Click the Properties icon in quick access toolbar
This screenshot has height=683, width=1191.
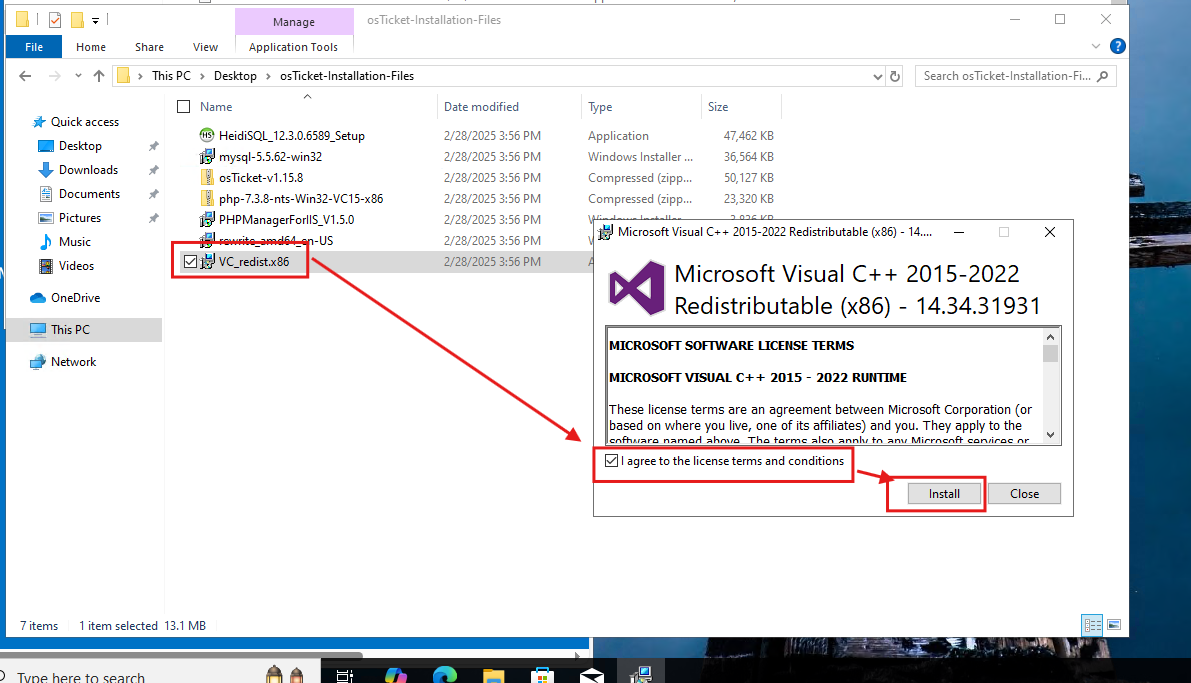[x=55, y=20]
